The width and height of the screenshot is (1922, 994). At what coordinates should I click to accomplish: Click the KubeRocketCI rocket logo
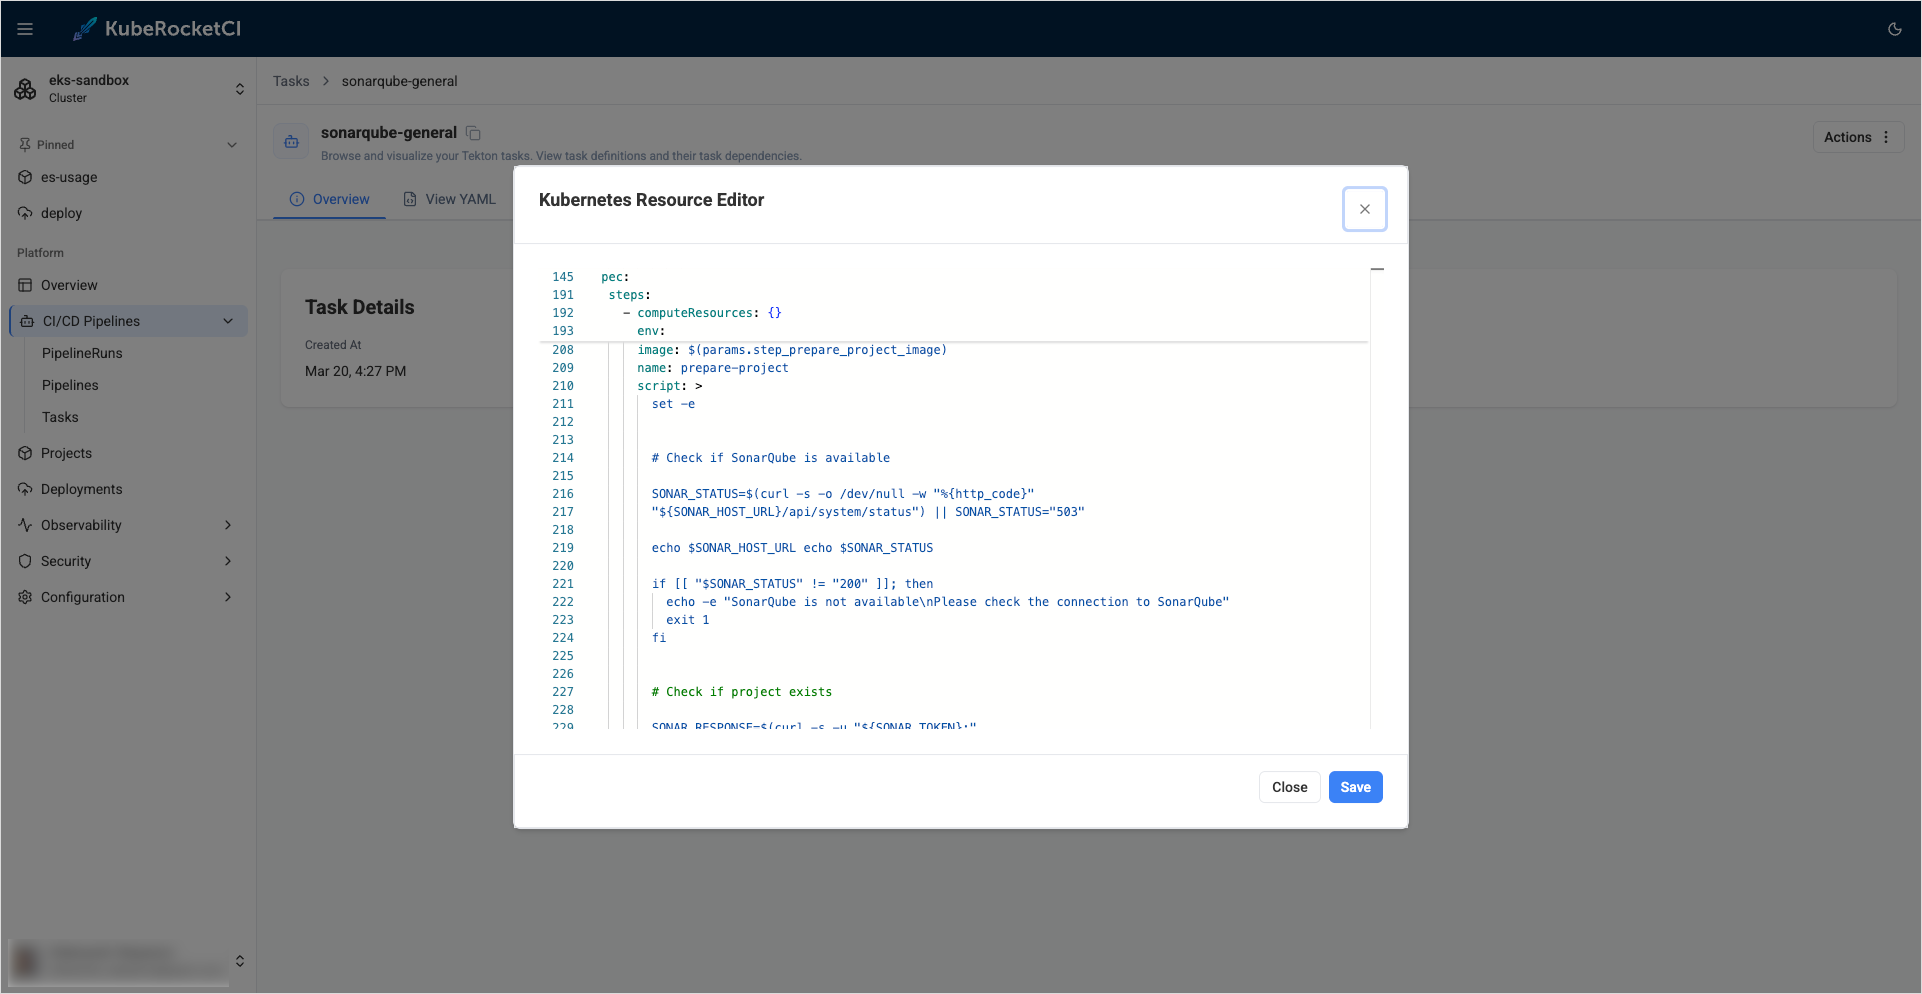click(85, 29)
